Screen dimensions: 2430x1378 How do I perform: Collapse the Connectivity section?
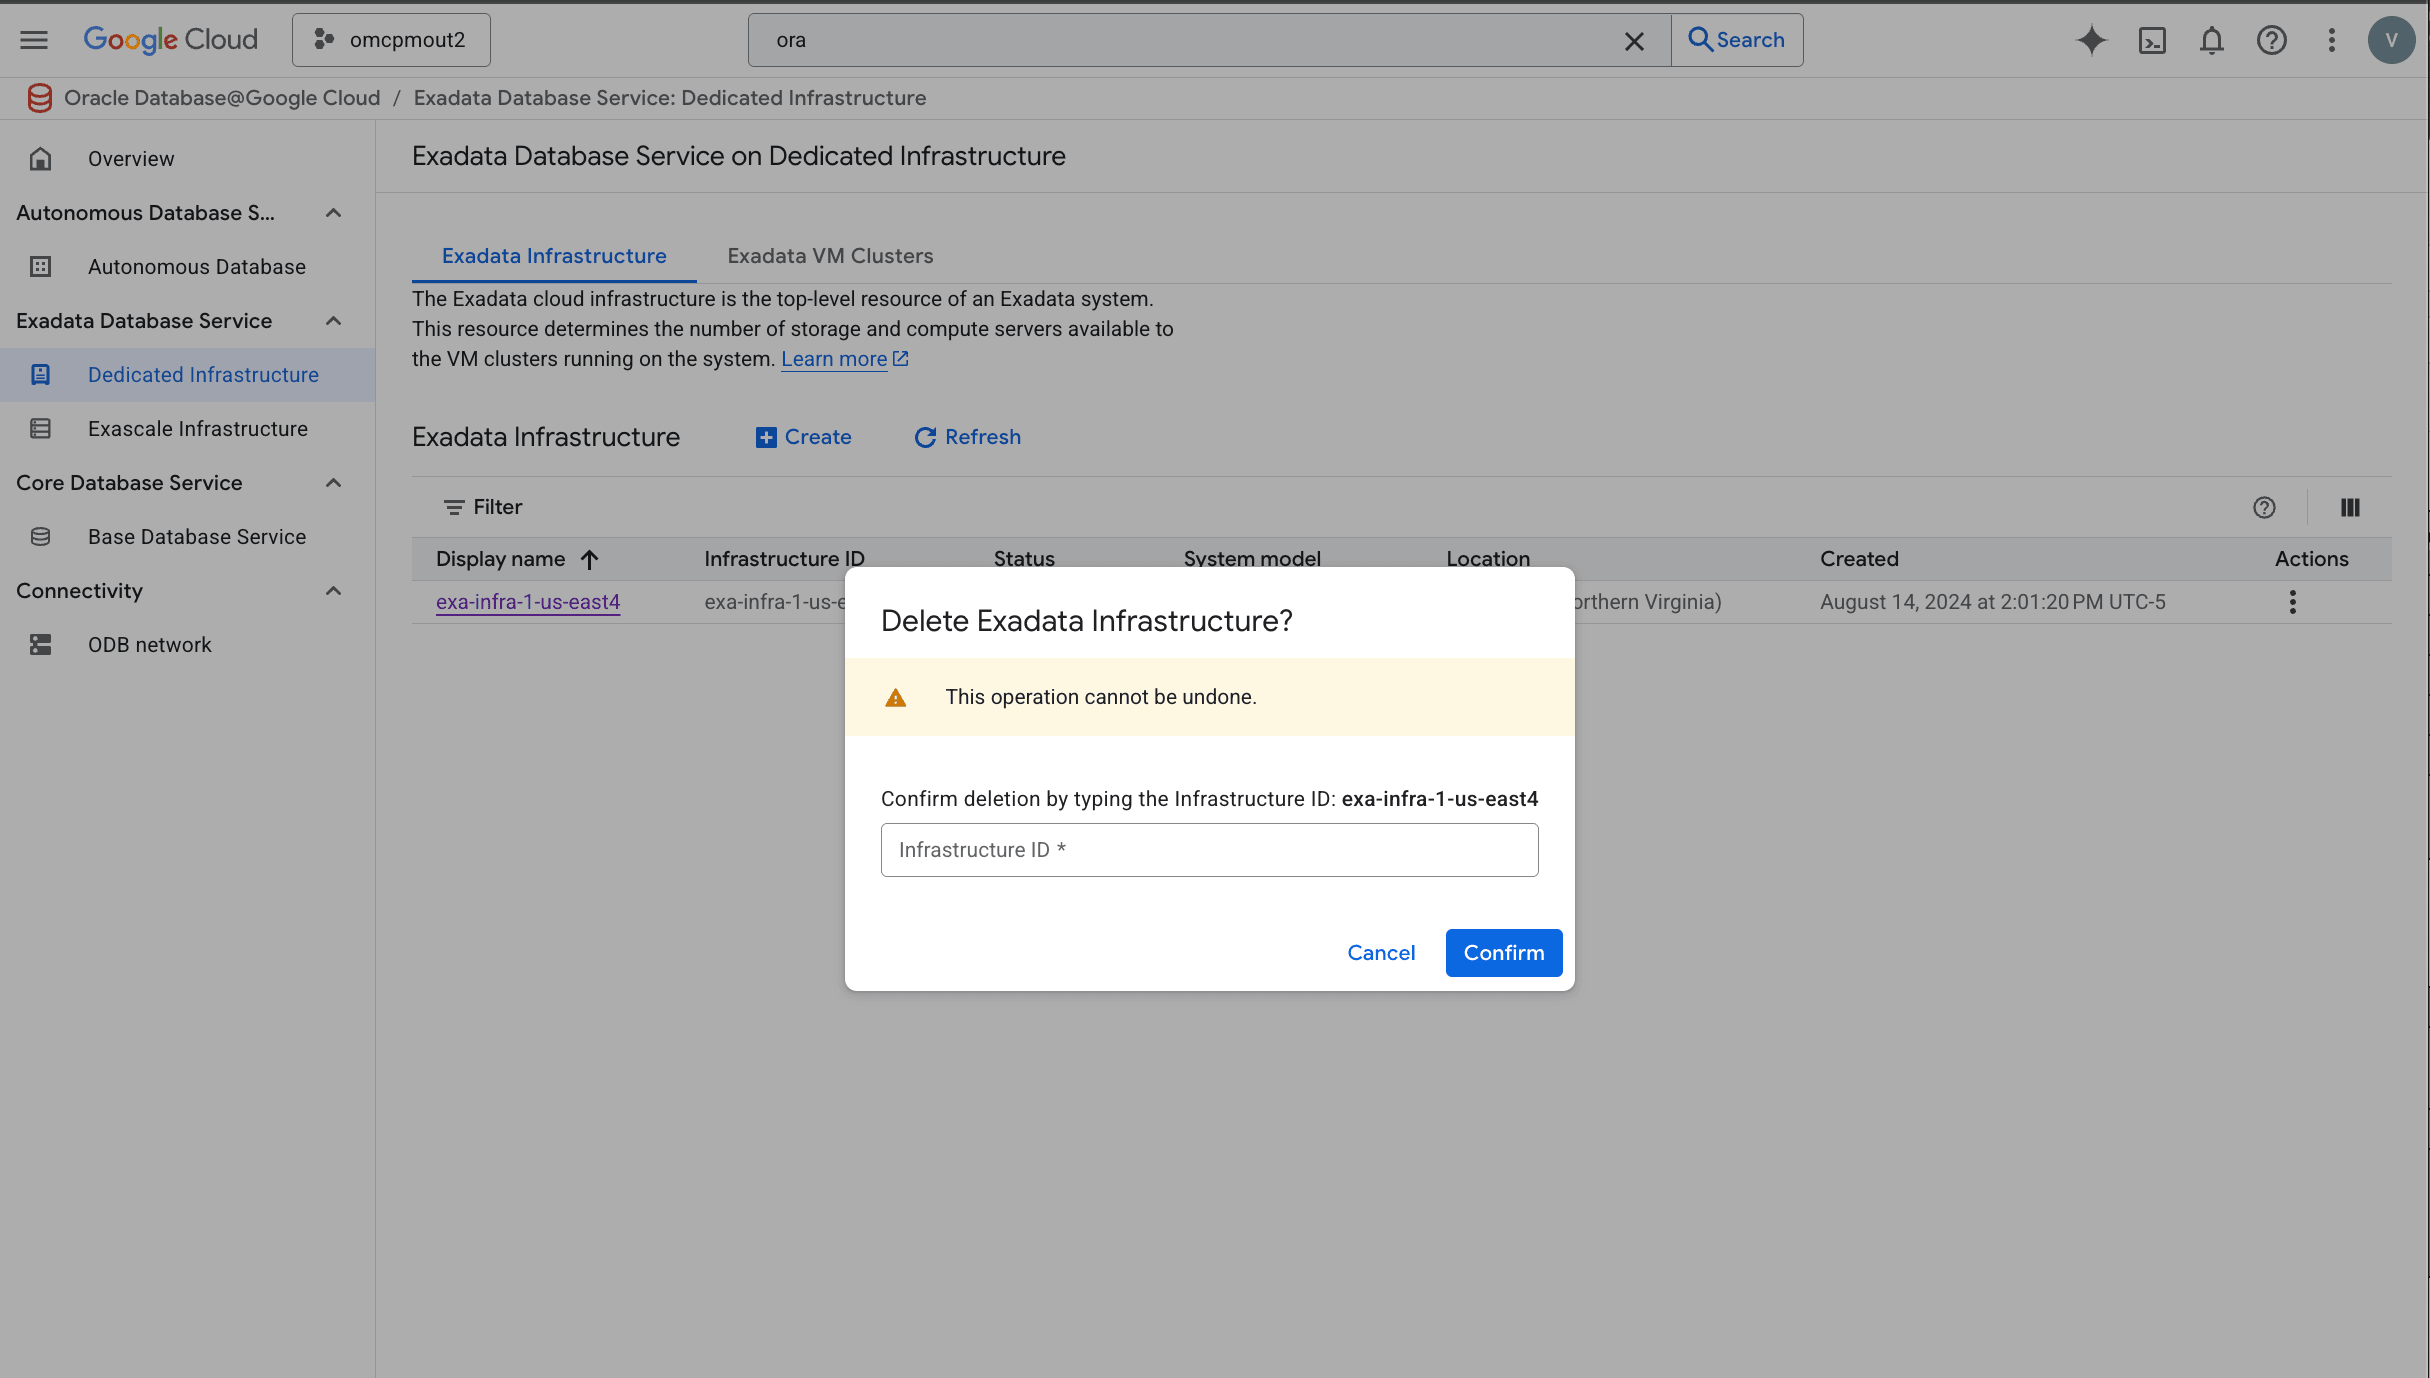[334, 591]
